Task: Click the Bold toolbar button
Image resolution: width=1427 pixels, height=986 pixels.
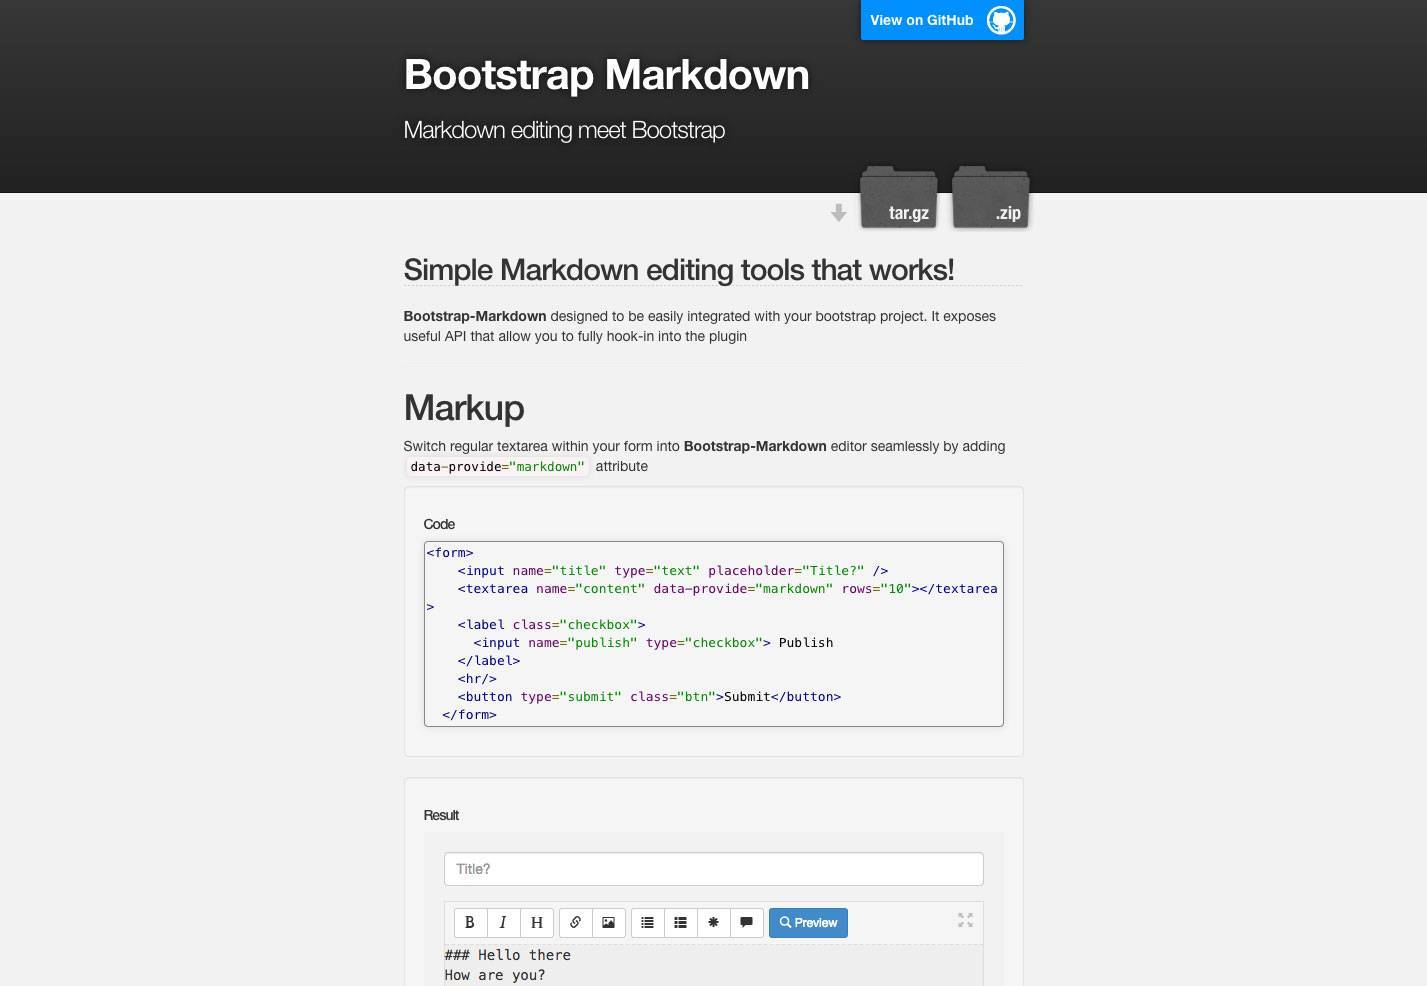Action: pyautogui.click(x=469, y=922)
